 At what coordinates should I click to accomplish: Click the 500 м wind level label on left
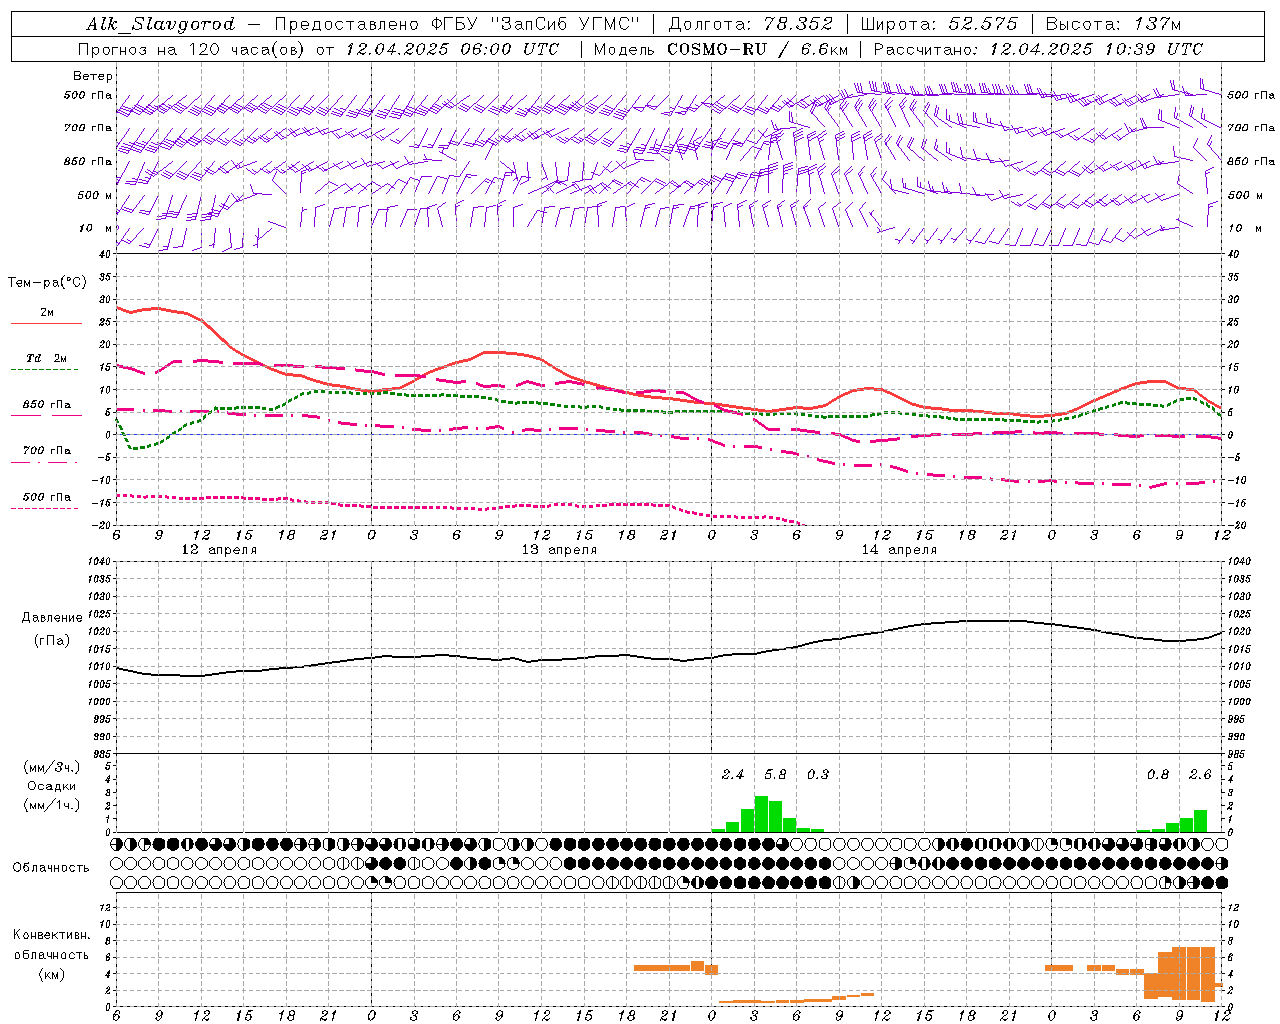click(x=95, y=195)
